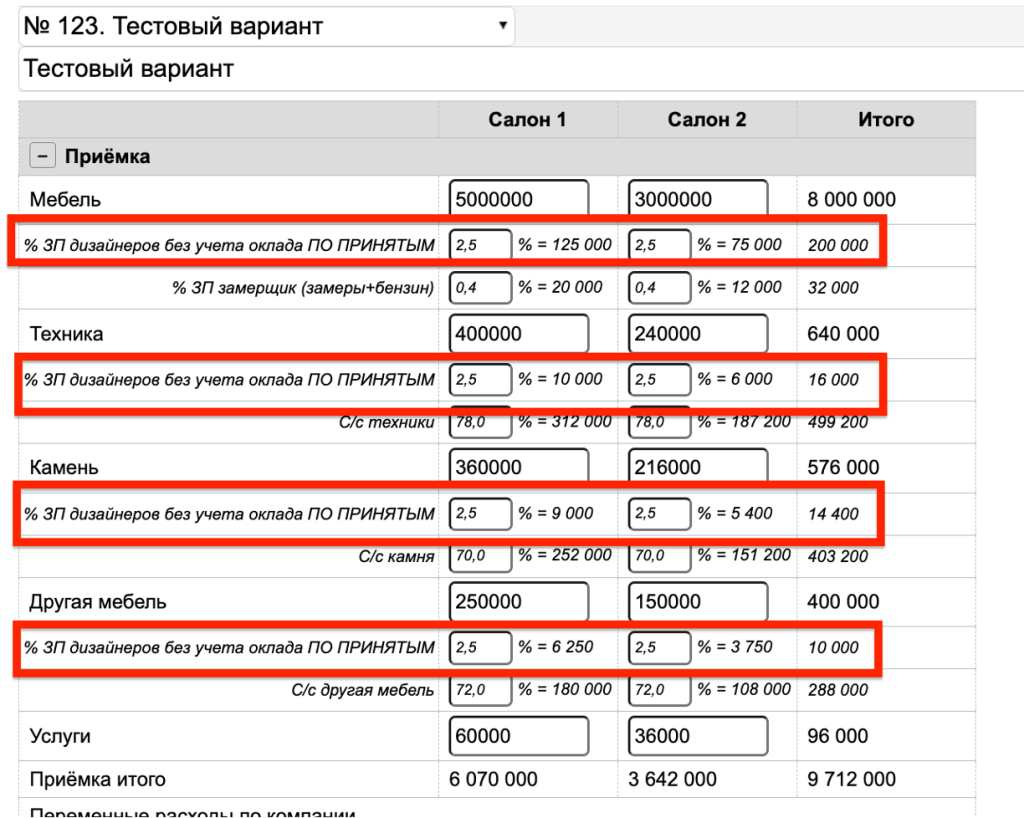1024x818 pixels.
Task: Edit С/с другая мебель percent Салон 1
Action: (480, 690)
